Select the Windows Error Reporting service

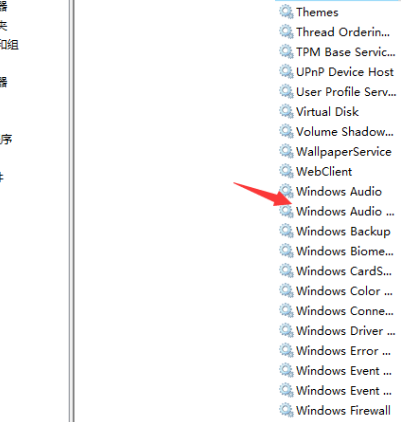(343, 351)
